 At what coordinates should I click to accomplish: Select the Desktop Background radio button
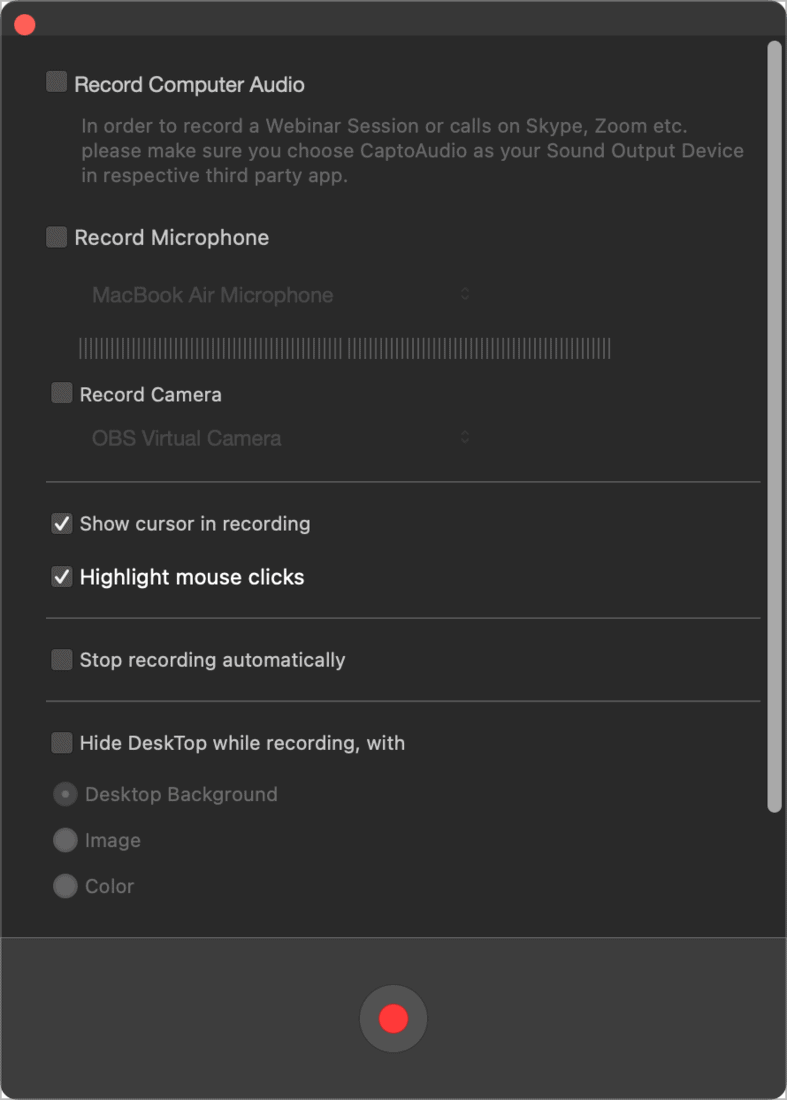65,793
